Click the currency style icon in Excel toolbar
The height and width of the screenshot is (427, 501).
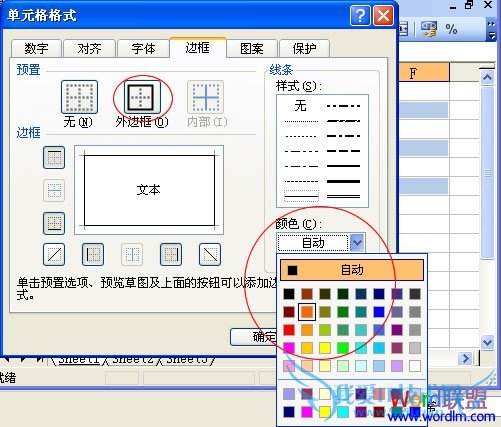[x=429, y=29]
